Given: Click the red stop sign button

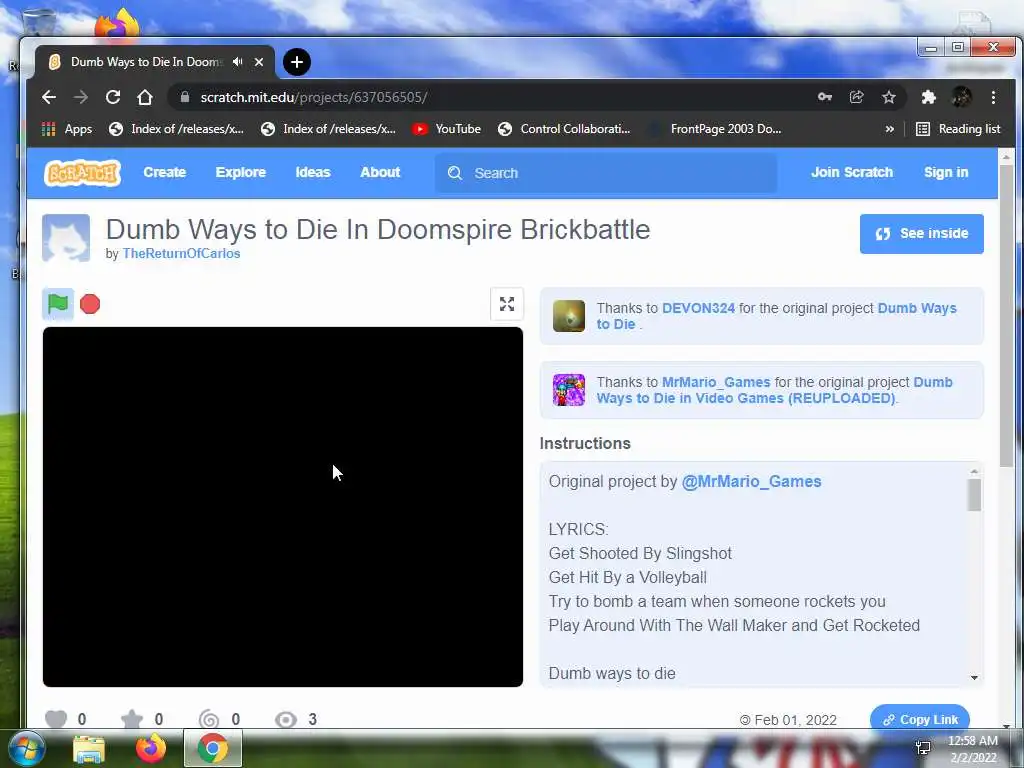Looking at the screenshot, I should click(90, 304).
